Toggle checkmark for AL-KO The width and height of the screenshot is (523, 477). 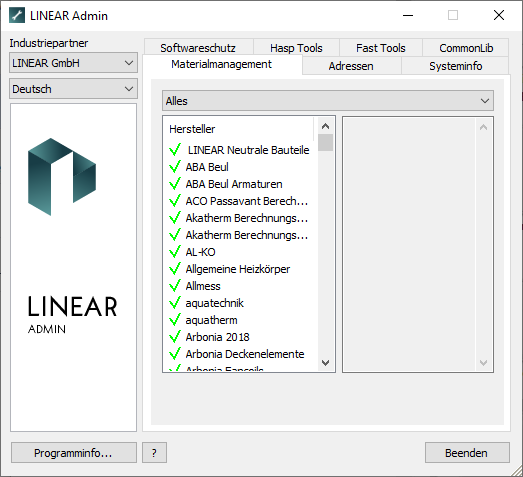175,252
